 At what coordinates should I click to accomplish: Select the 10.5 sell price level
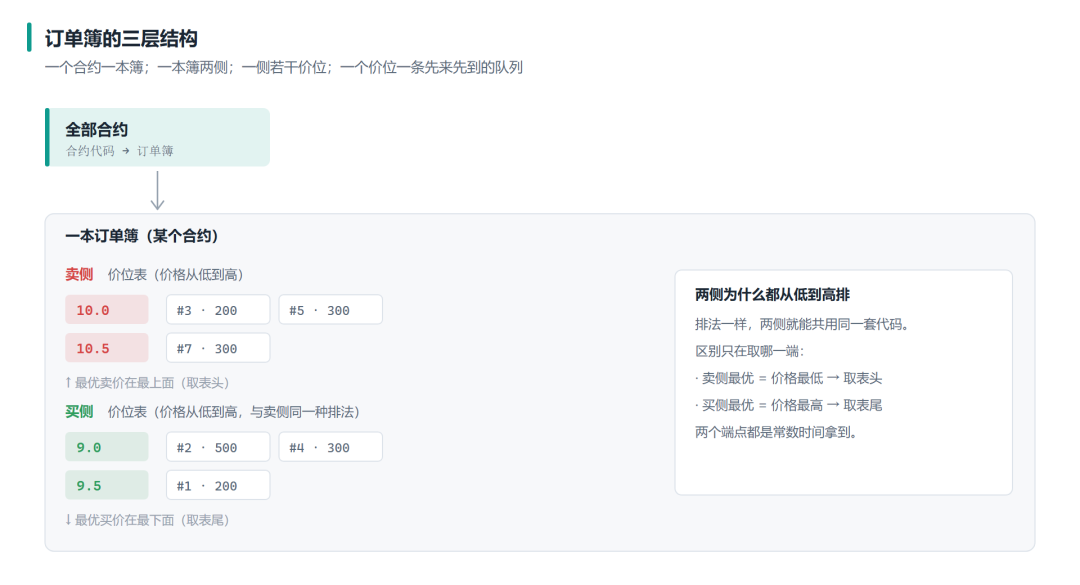107,348
